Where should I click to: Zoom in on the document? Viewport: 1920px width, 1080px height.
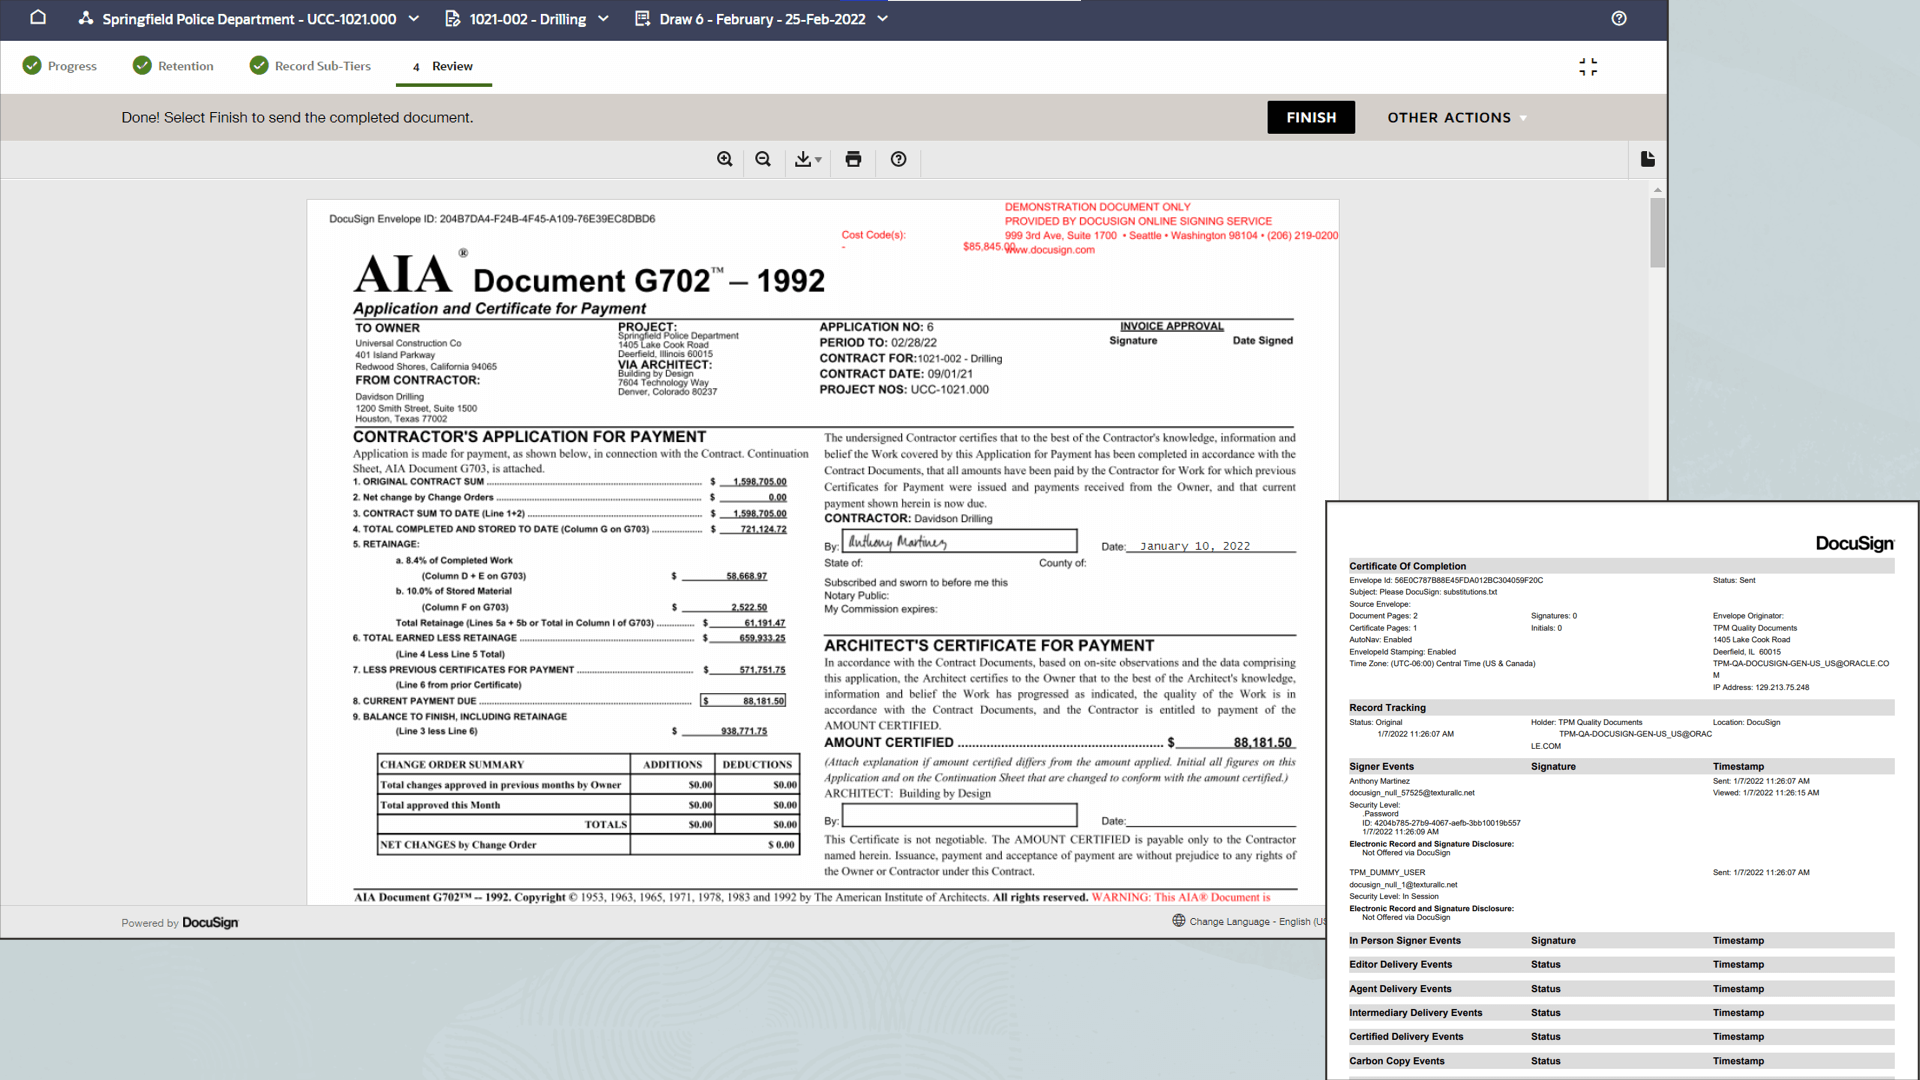pyautogui.click(x=725, y=160)
